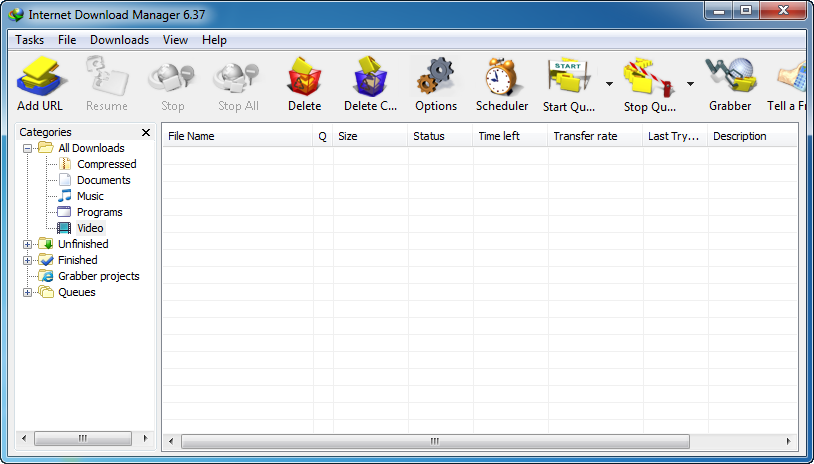
Task: Click the greyed Resume toolbar icon
Action: point(107,78)
